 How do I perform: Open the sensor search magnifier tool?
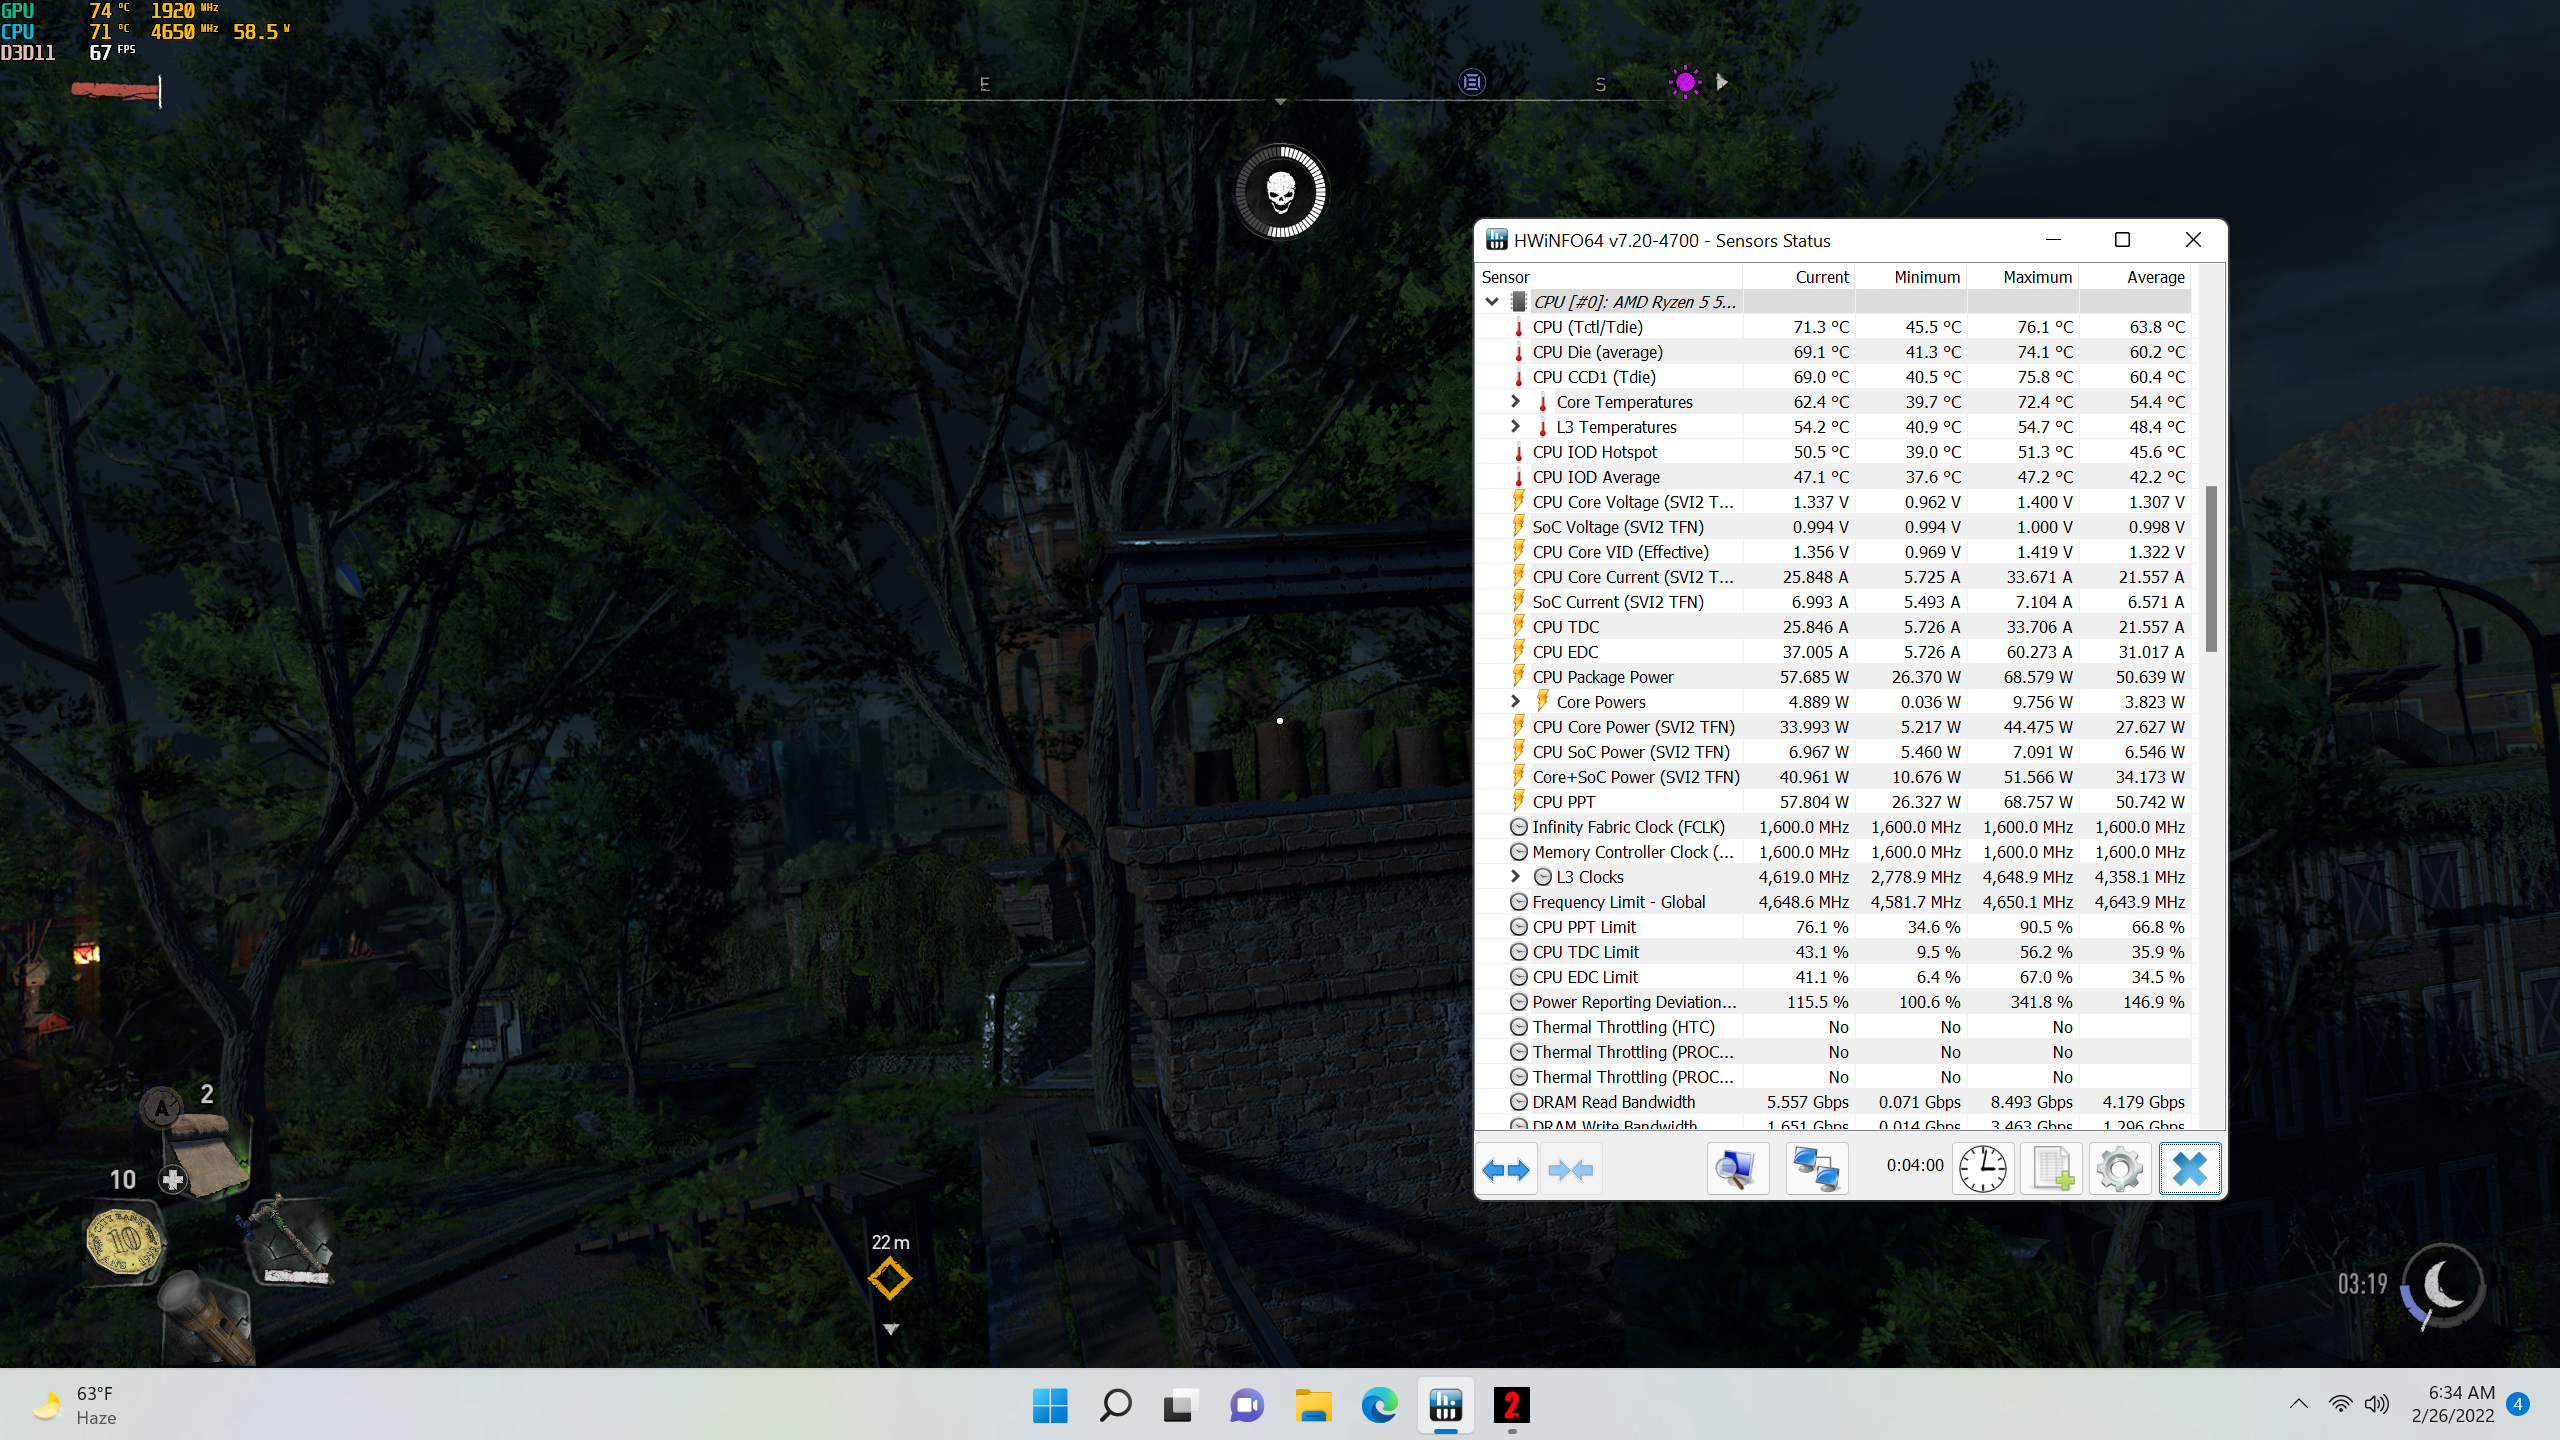click(1737, 1169)
